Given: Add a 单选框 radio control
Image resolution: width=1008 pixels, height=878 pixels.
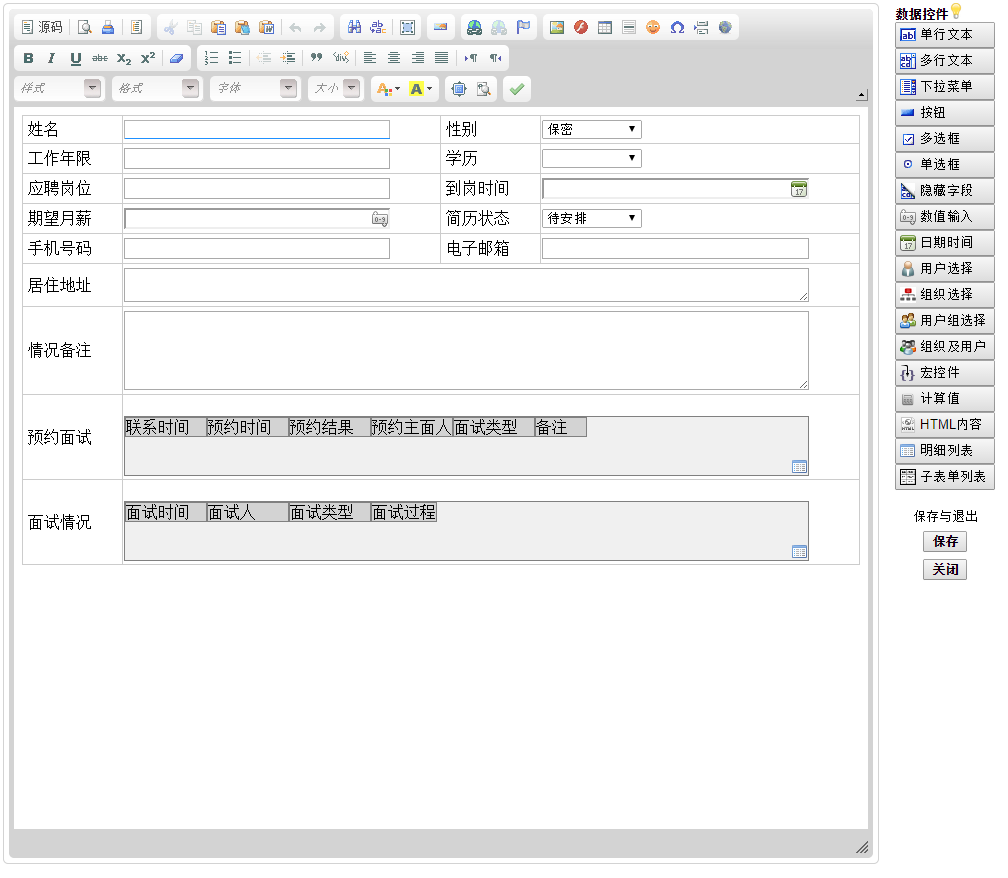Looking at the screenshot, I should tap(944, 165).
